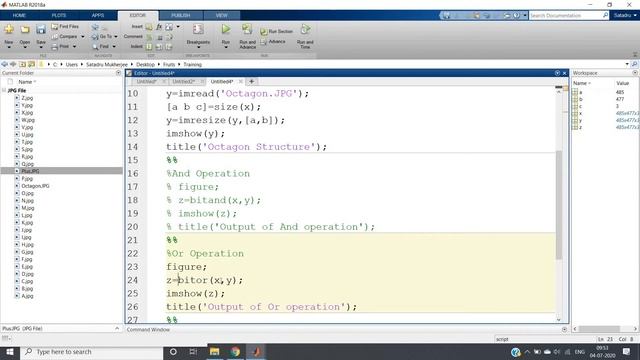Expand the Plus.JPG details panel chevron
The image size is (640, 360).
tap(117, 328)
